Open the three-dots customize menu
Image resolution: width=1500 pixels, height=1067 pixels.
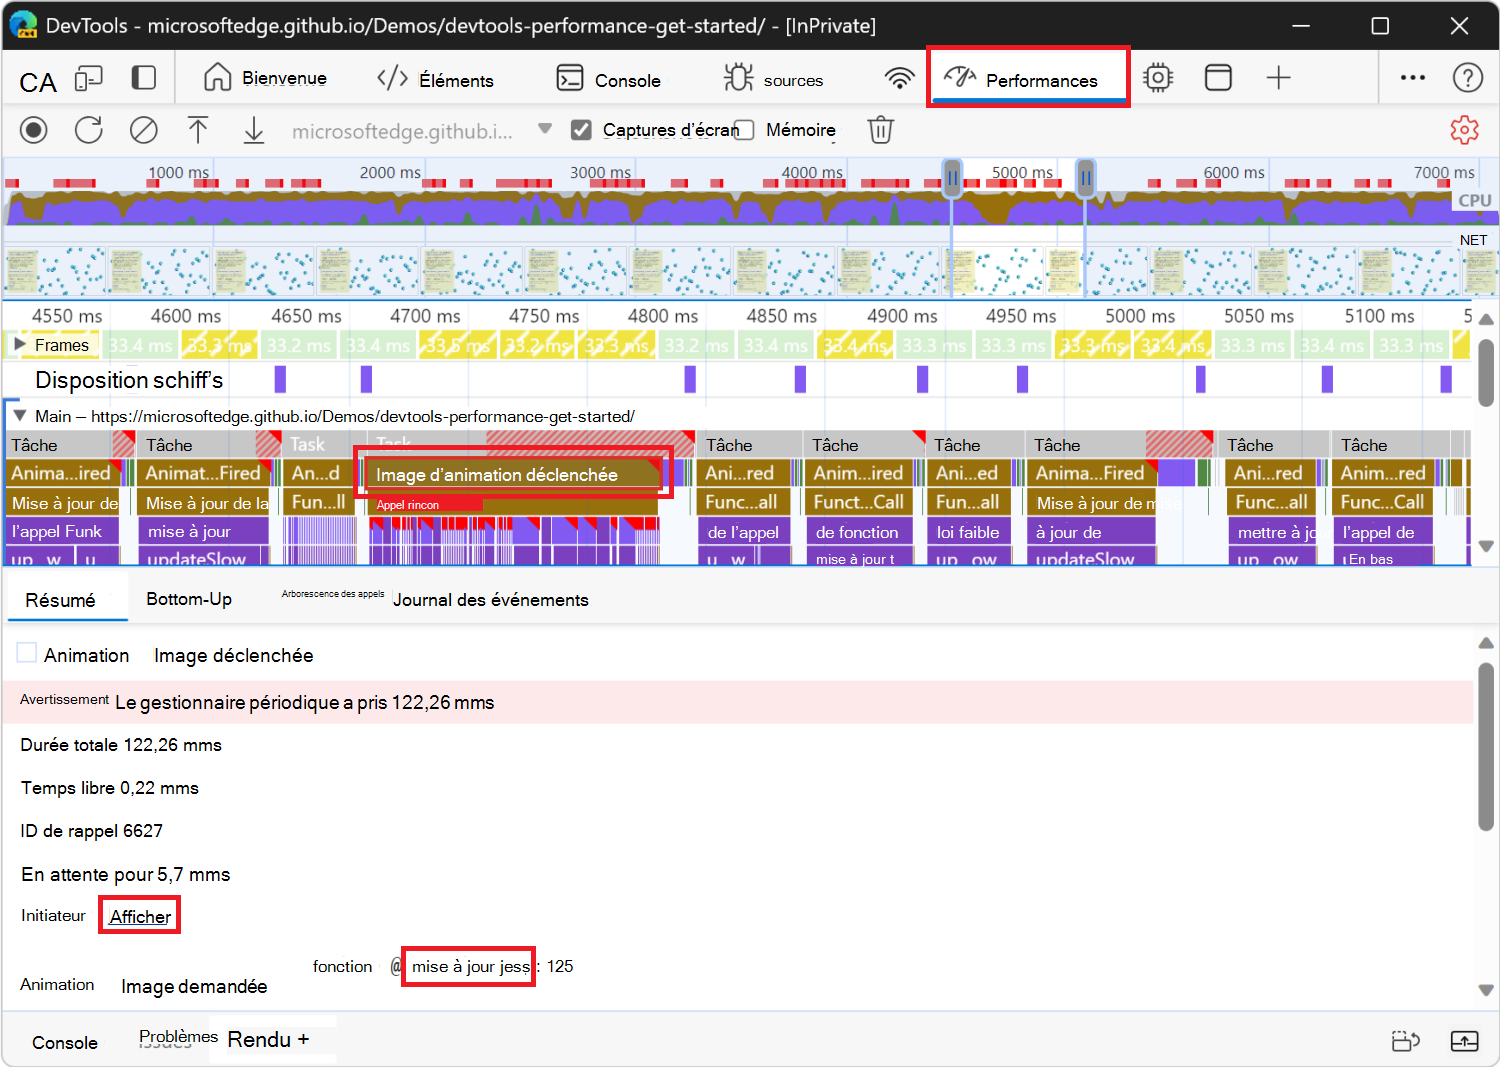(1413, 78)
